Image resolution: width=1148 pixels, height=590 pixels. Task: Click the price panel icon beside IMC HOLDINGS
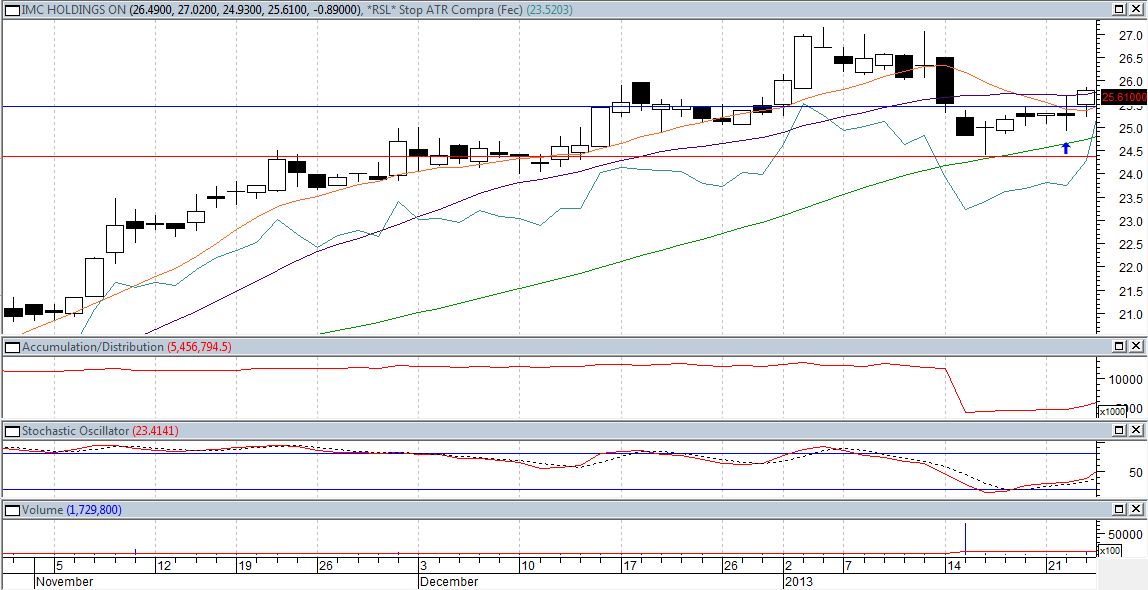11,9
